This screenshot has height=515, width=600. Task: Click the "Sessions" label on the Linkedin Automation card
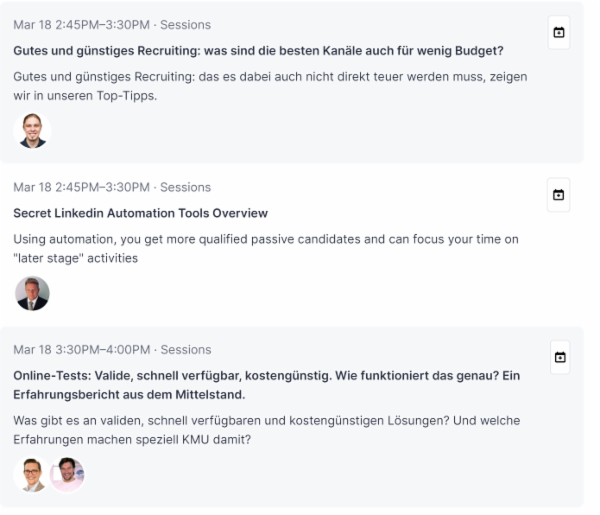(186, 187)
